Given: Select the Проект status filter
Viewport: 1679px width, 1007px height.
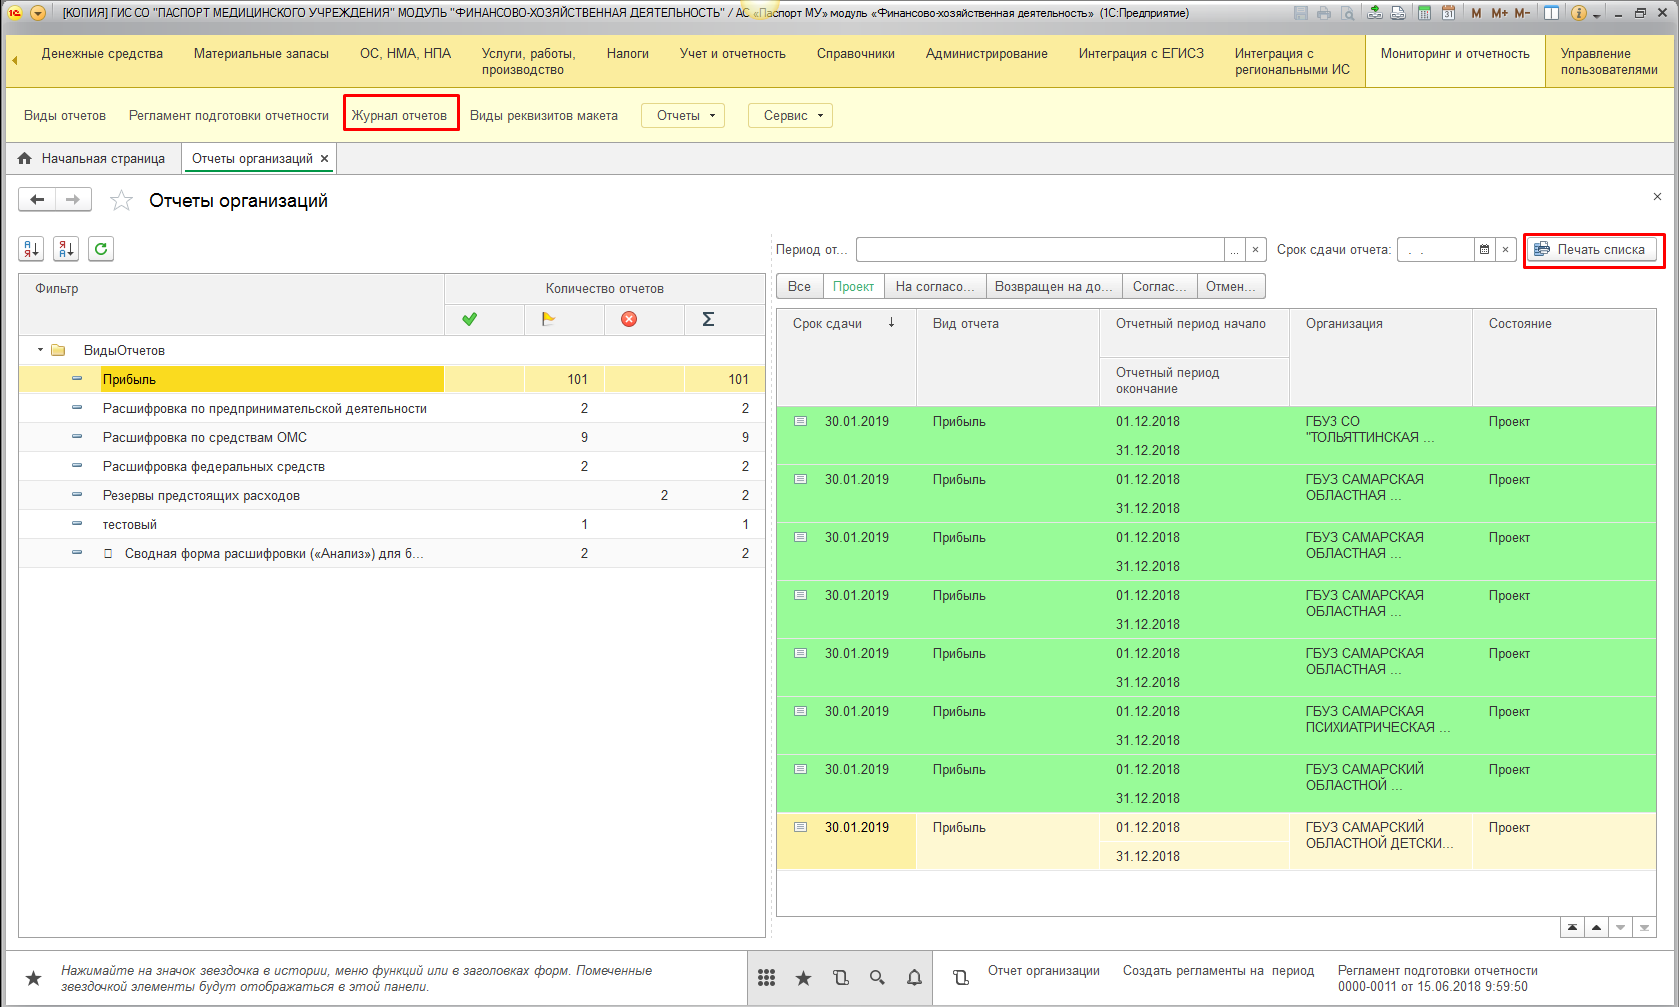Looking at the screenshot, I should pos(853,287).
